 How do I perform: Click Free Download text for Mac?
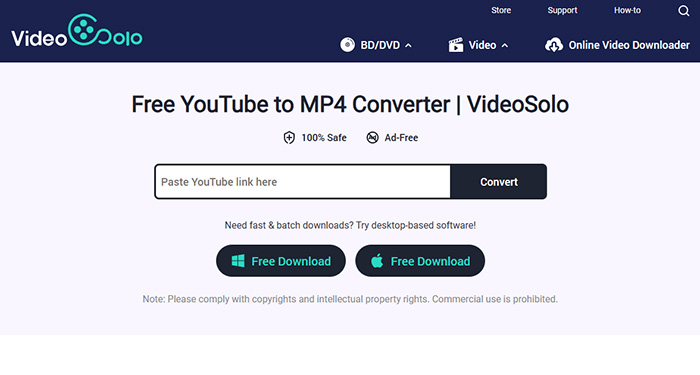point(430,261)
